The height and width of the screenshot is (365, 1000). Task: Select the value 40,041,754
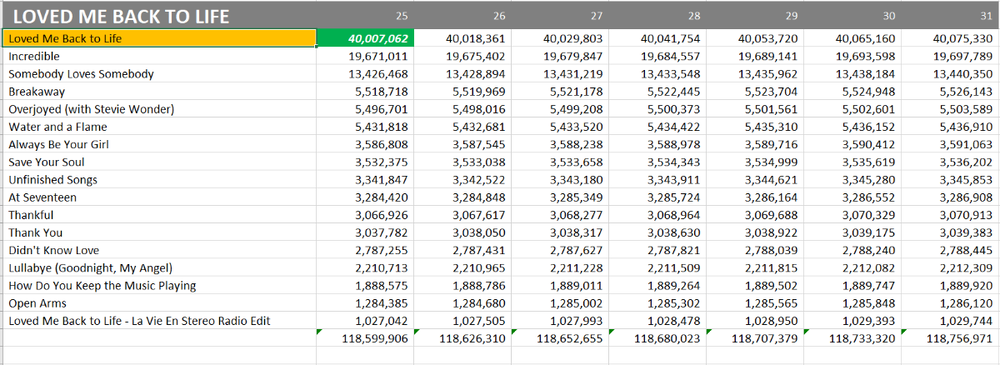(657, 38)
